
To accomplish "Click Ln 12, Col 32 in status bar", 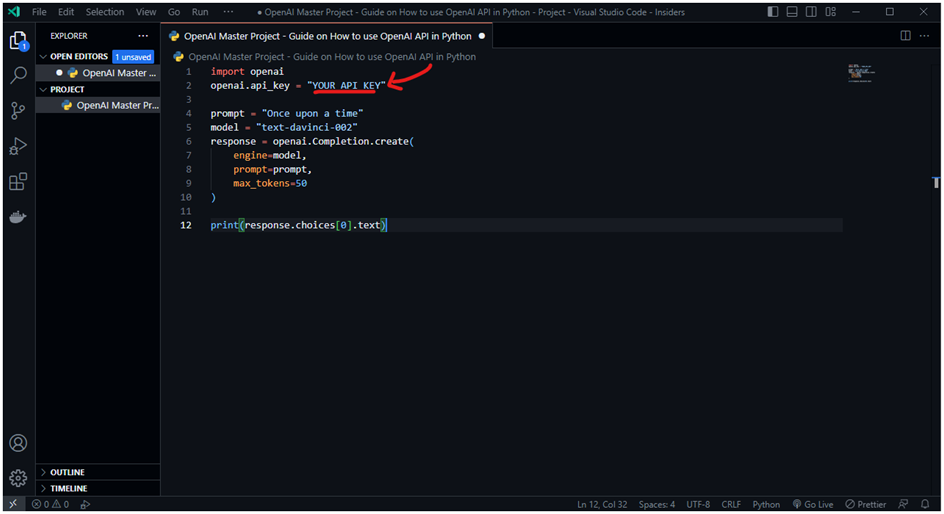I will click(x=601, y=504).
